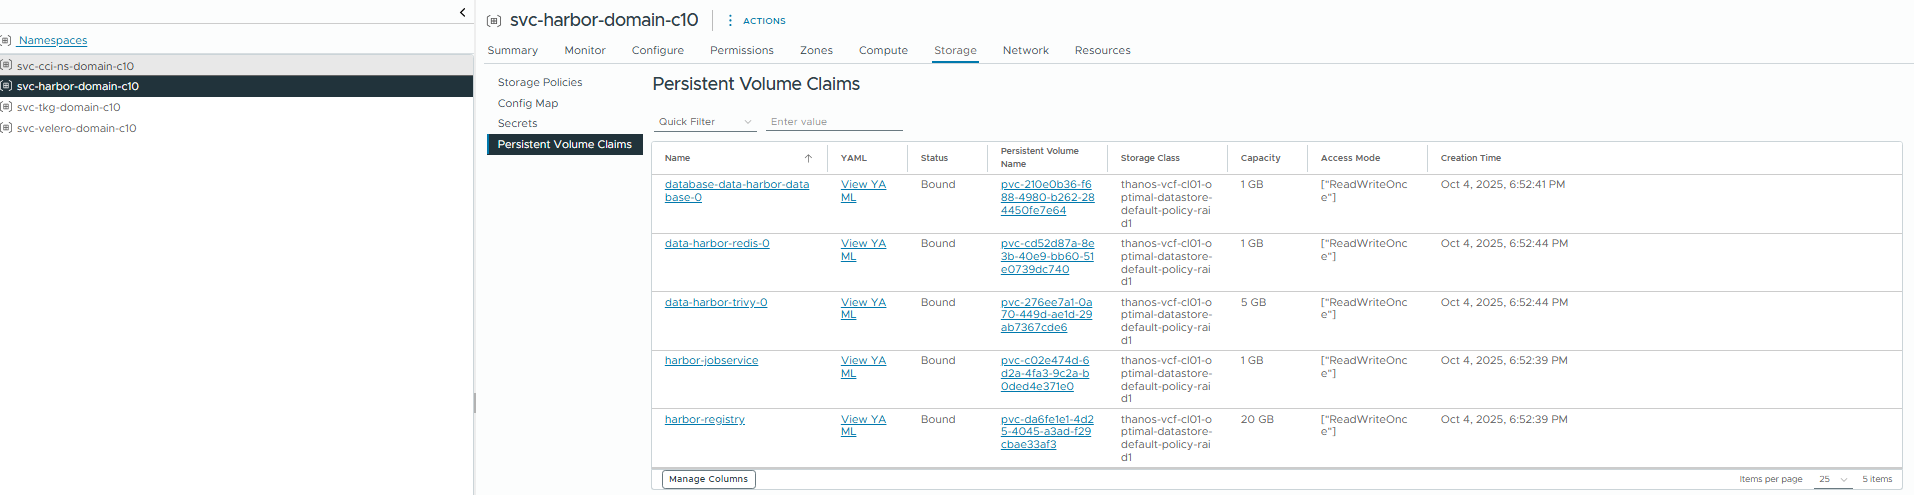Click the Name column sort arrow
The image size is (1914, 495).
tap(808, 158)
